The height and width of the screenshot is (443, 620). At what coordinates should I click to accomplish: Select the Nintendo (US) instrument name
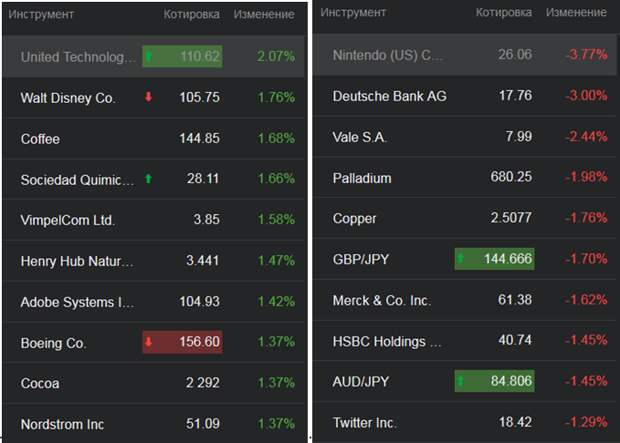coord(388,54)
